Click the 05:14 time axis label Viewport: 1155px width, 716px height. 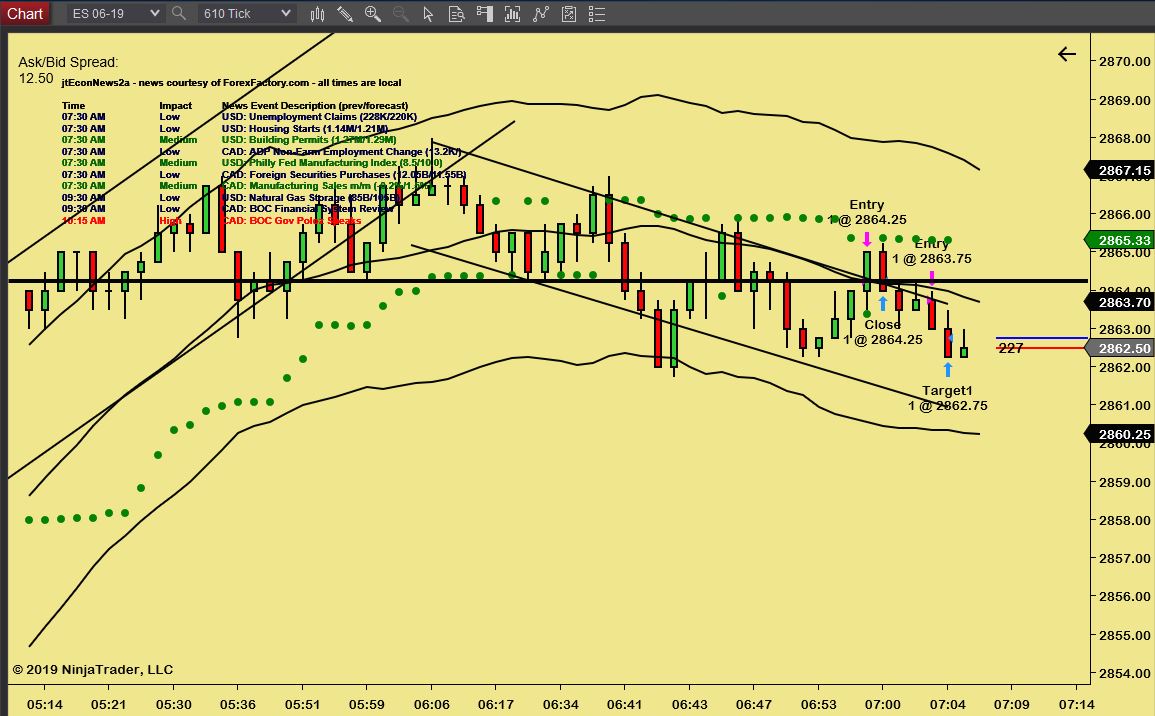(44, 704)
